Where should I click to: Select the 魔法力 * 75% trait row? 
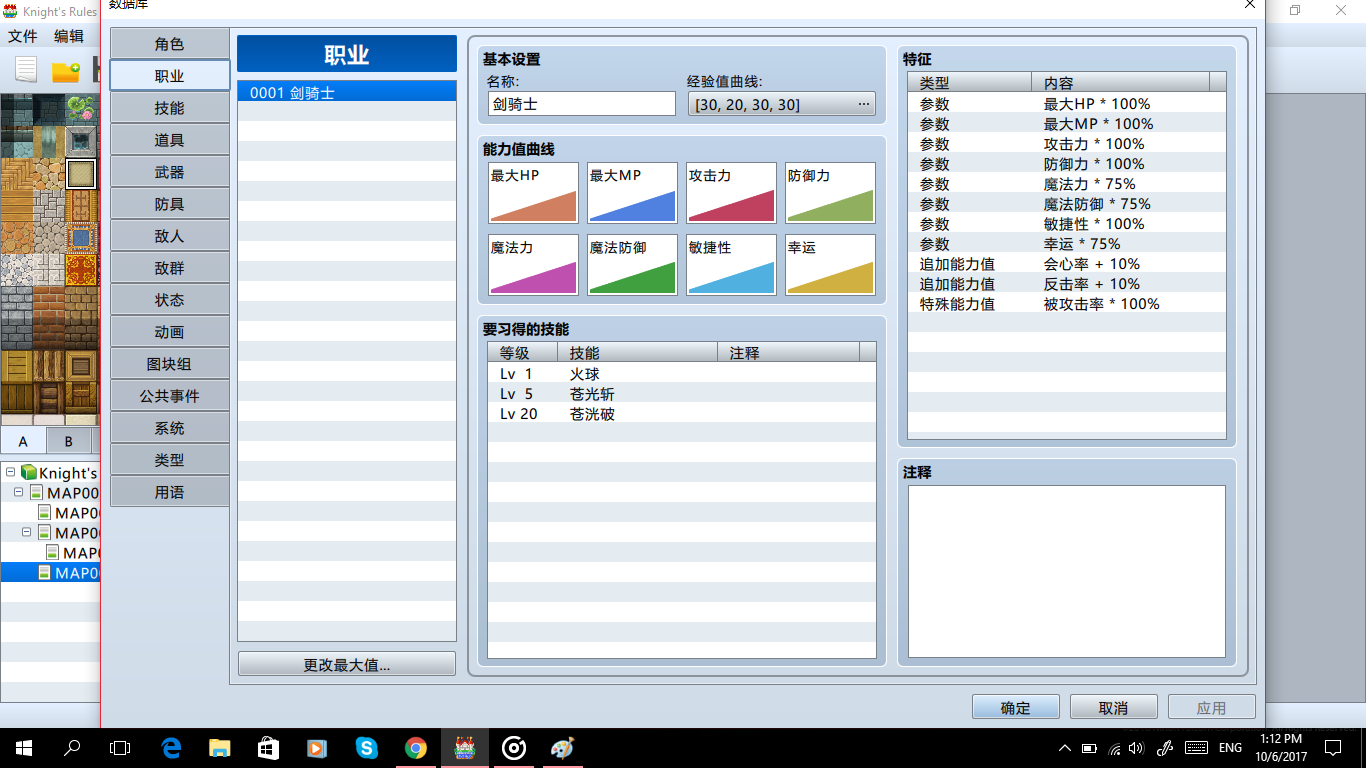(1067, 184)
